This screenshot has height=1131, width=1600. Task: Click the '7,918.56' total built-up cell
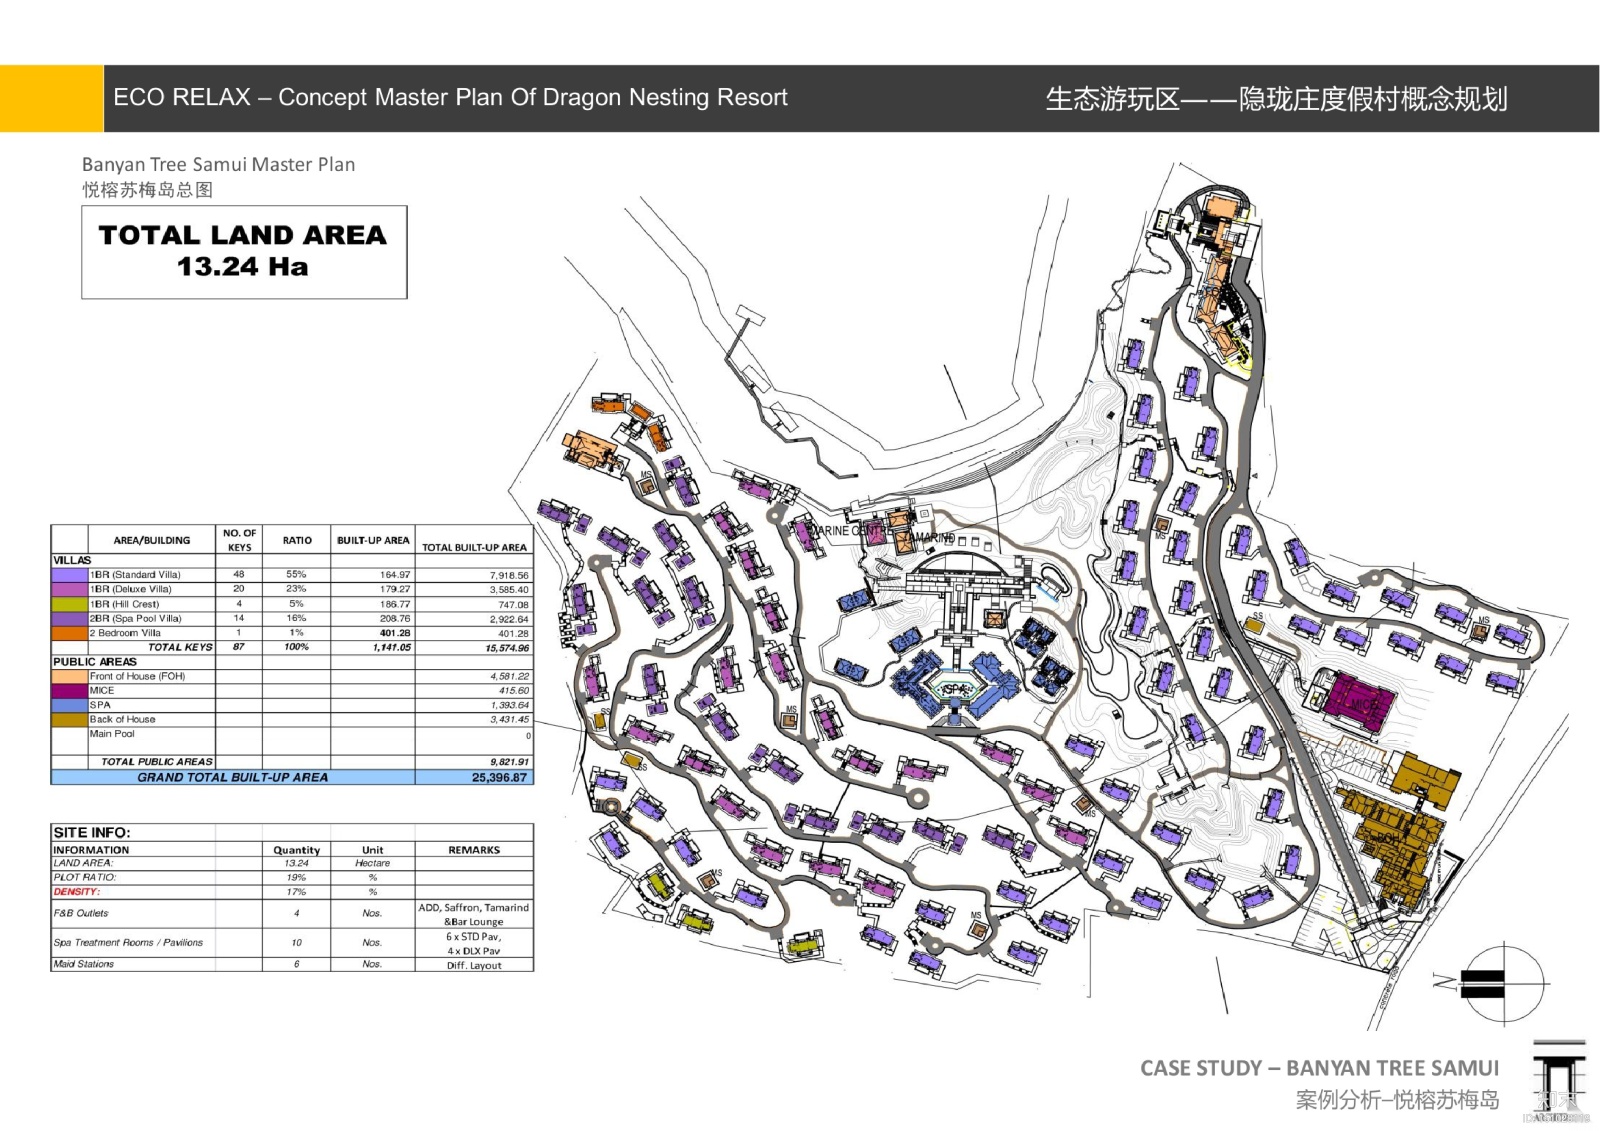coord(509,576)
